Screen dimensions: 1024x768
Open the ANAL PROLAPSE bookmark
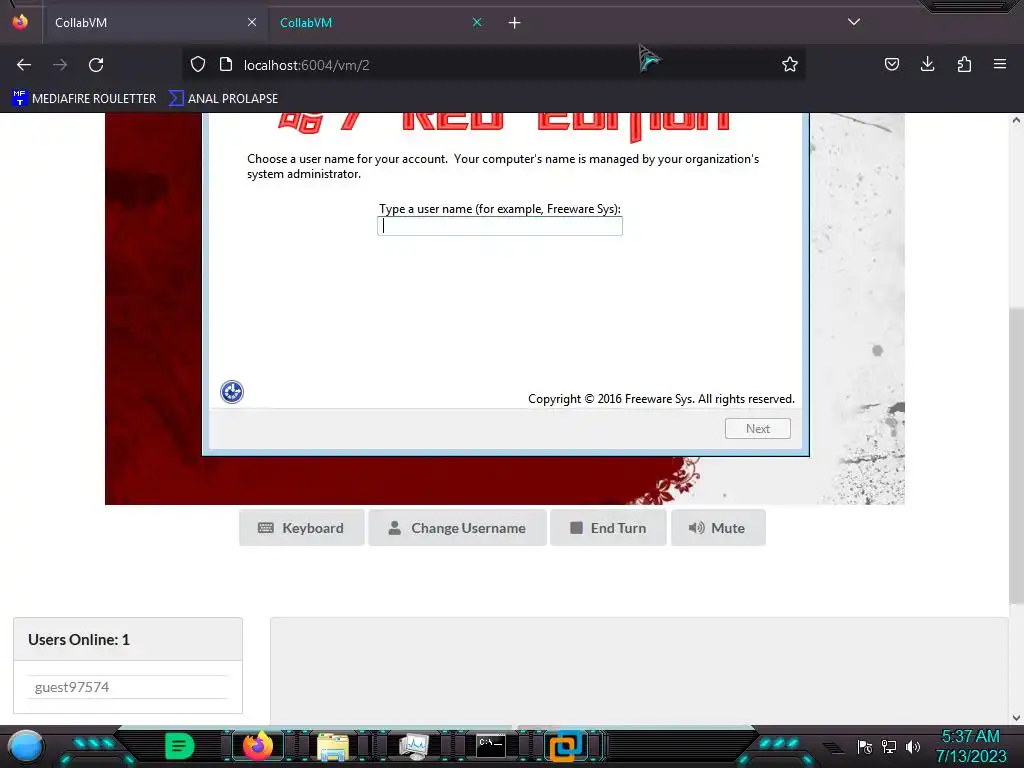point(224,99)
